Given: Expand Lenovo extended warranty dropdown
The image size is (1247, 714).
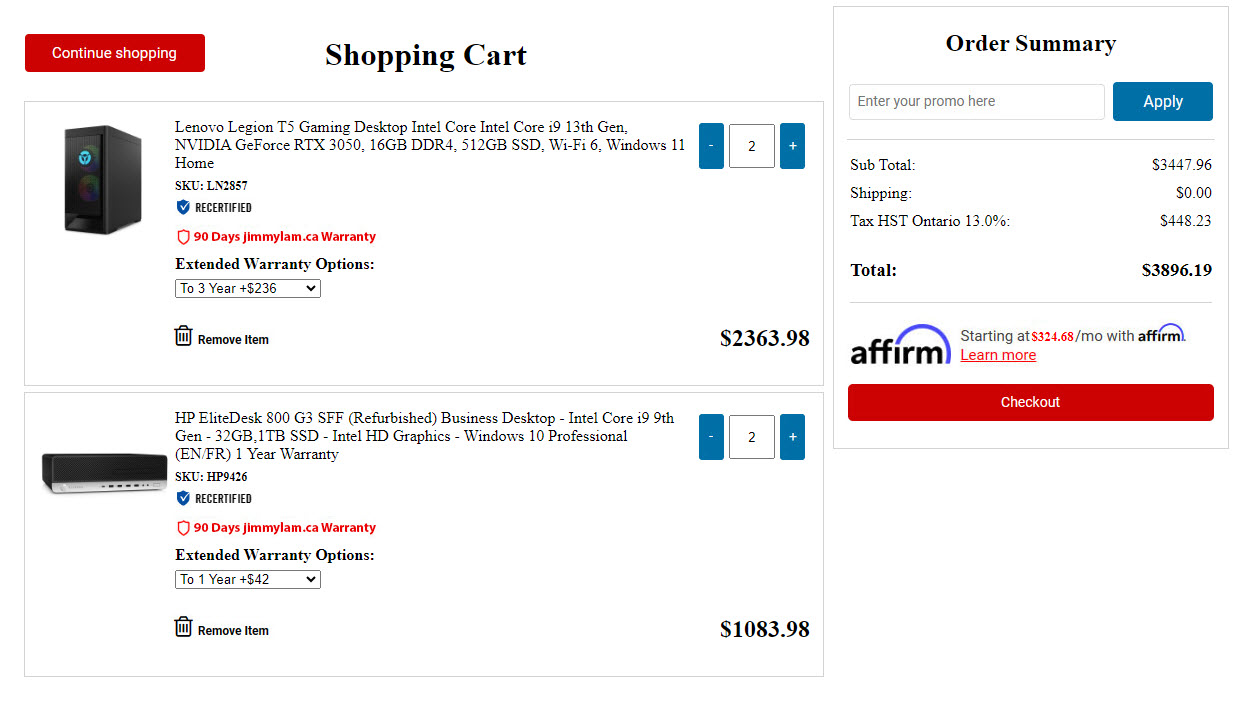Looking at the screenshot, I should point(248,288).
